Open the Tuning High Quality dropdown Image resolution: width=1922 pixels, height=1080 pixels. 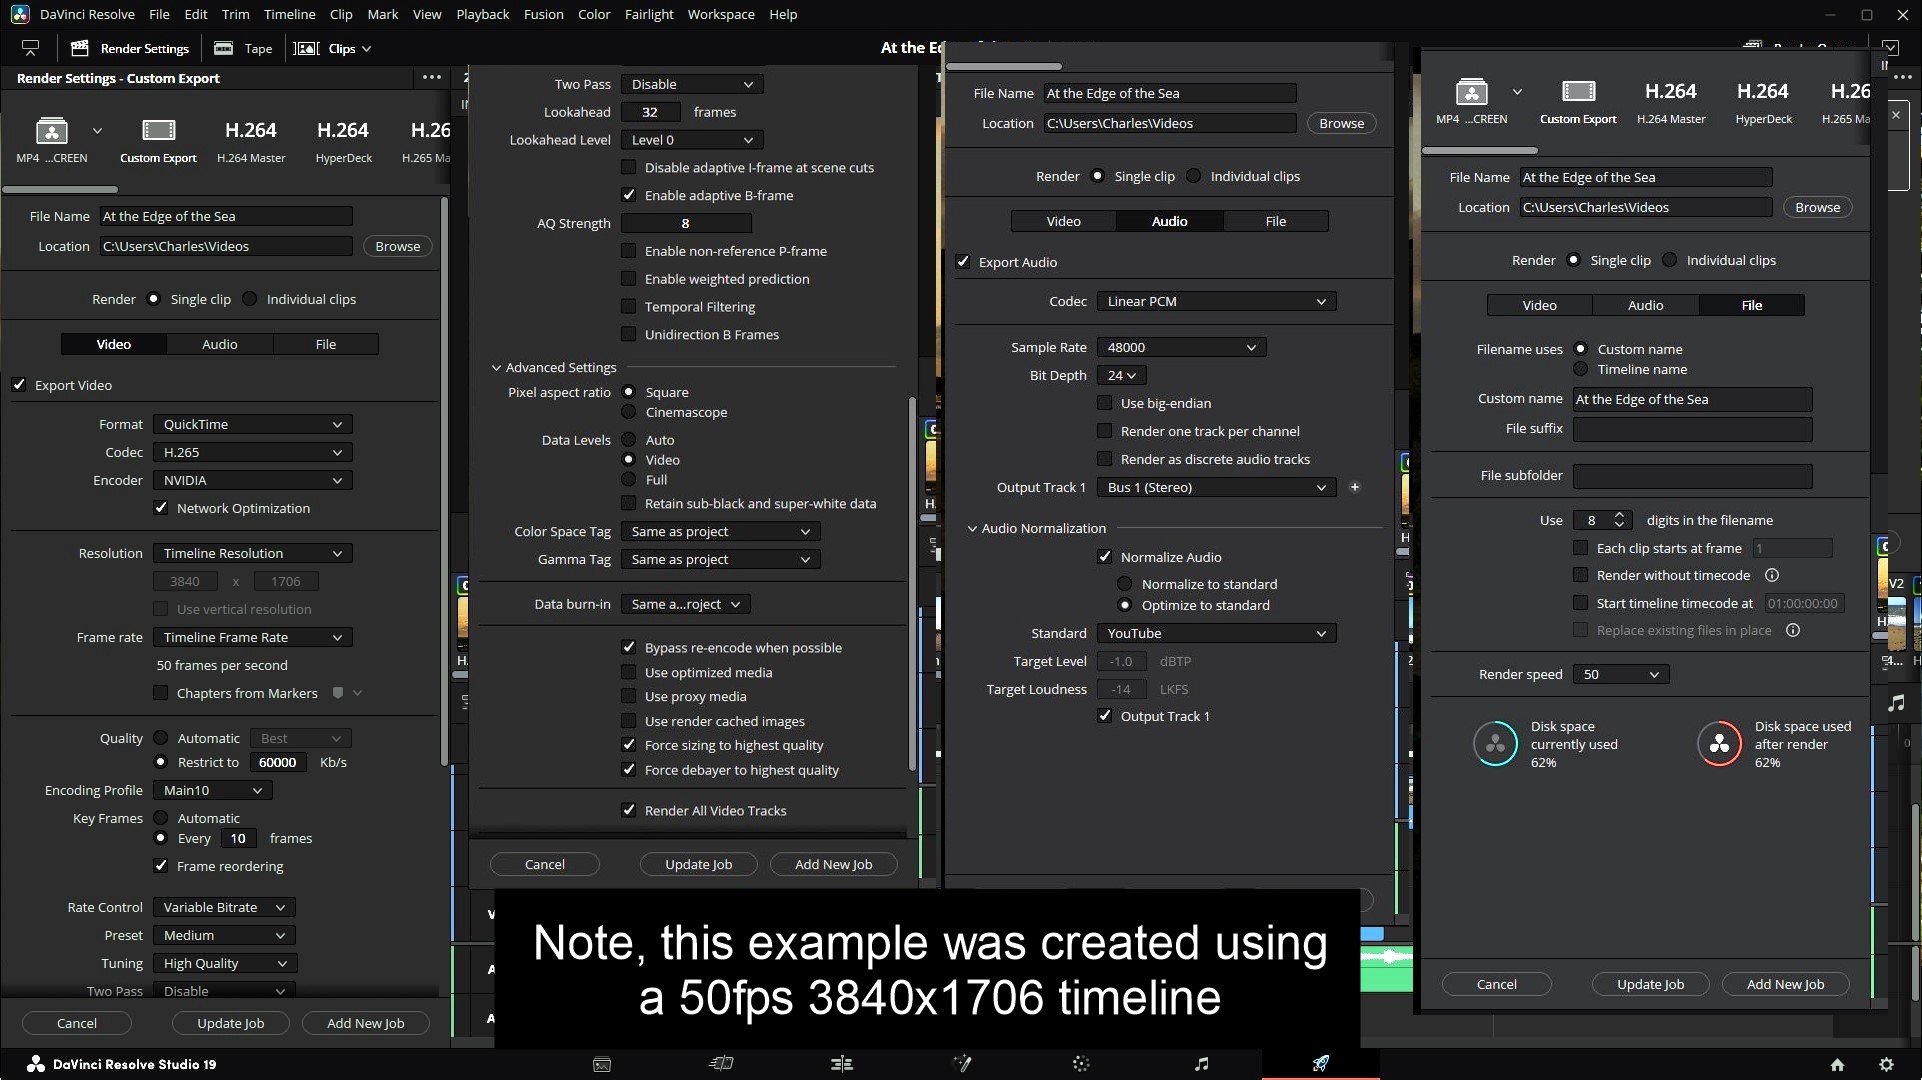(x=225, y=963)
